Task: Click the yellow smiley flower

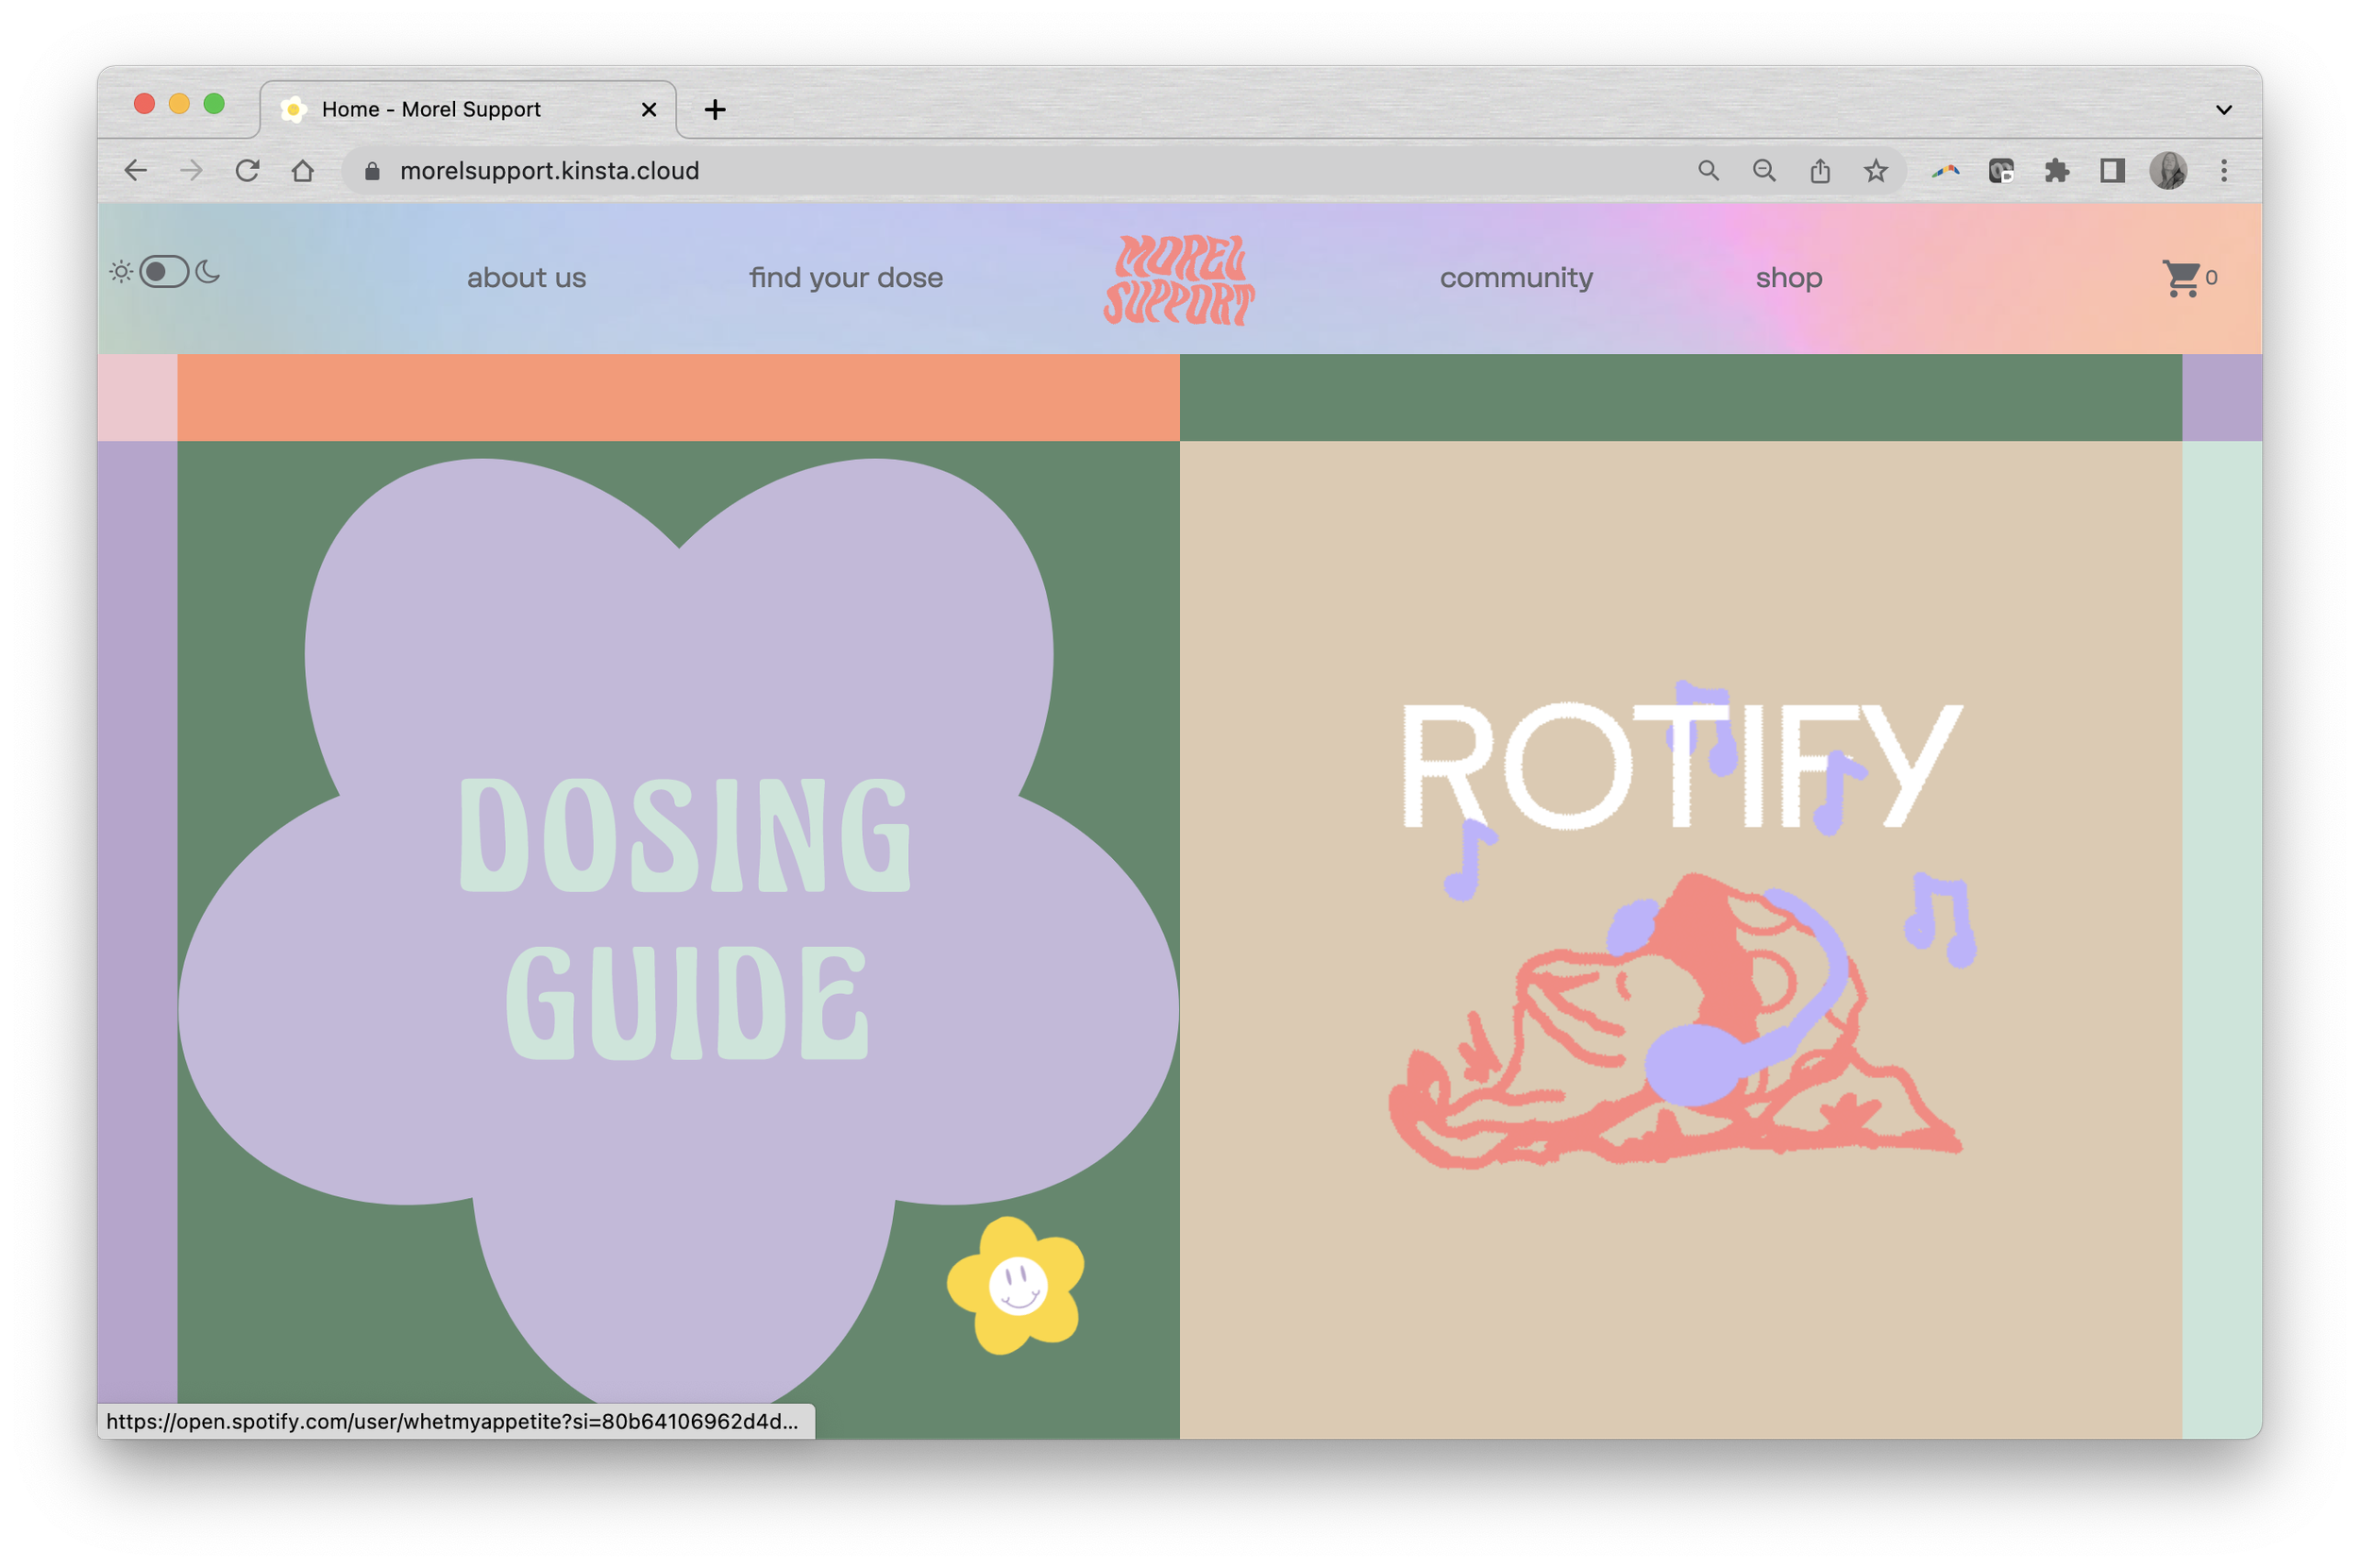Action: coord(1016,1285)
